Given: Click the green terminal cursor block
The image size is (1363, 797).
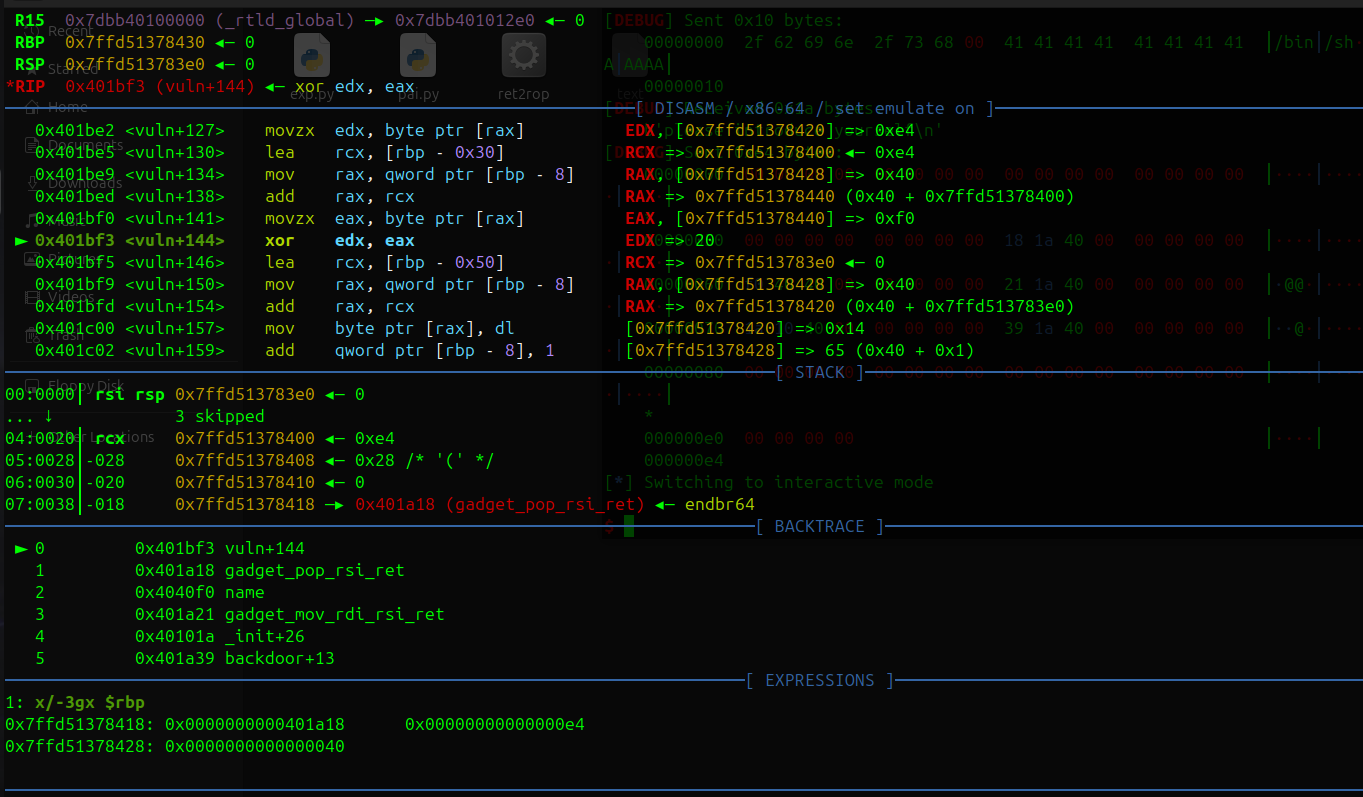Looking at the screenshot, I should pos(628,526).
